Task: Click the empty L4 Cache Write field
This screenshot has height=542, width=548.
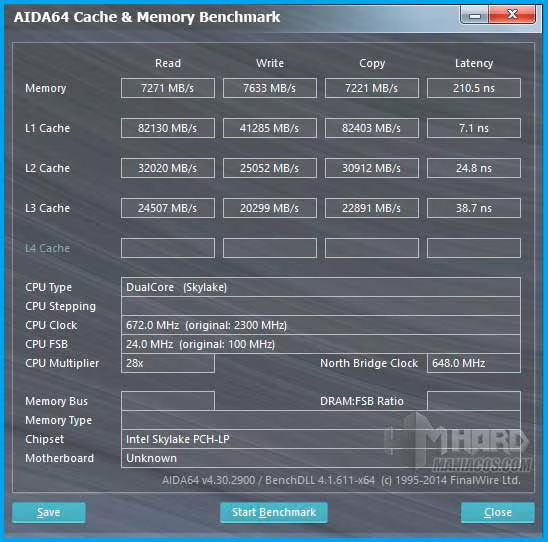Action: (270, 248)
